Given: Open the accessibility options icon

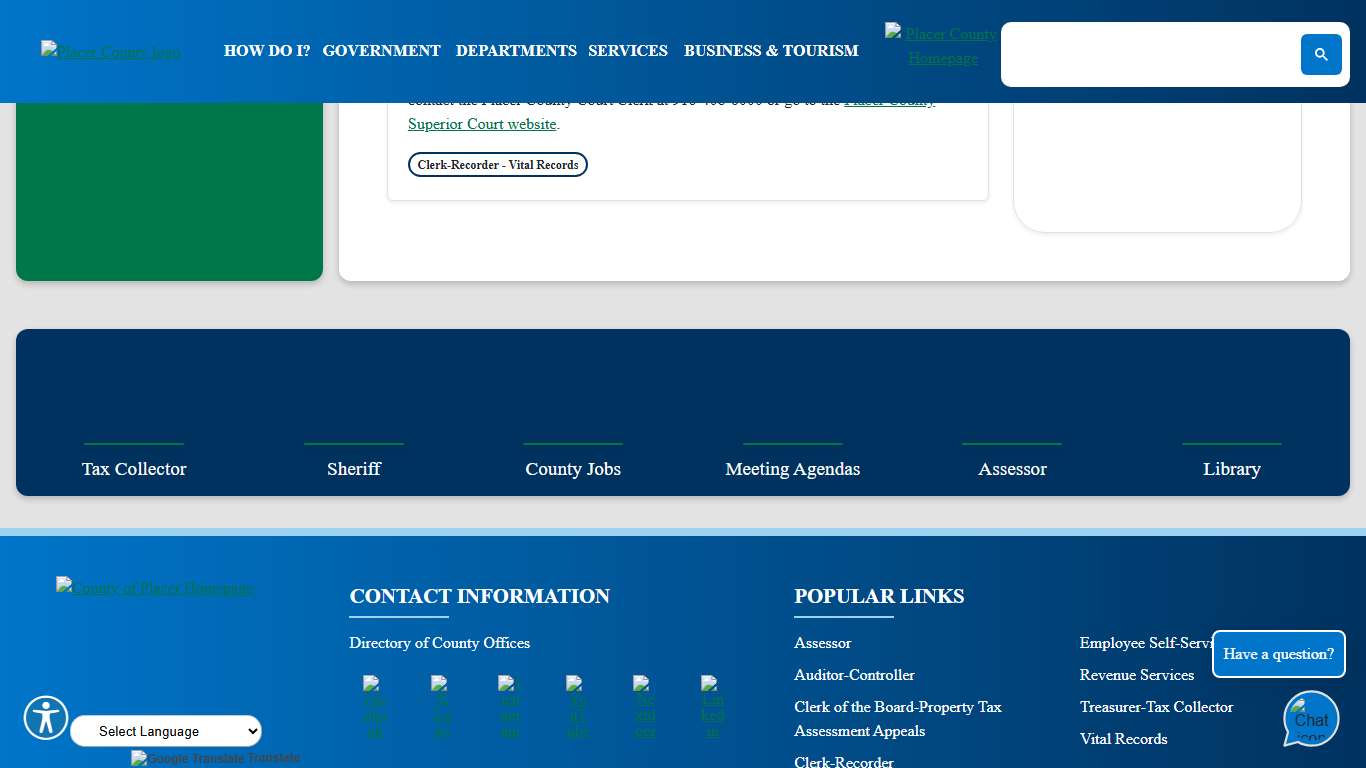Looking at the screenshot, I should point(45,718).
